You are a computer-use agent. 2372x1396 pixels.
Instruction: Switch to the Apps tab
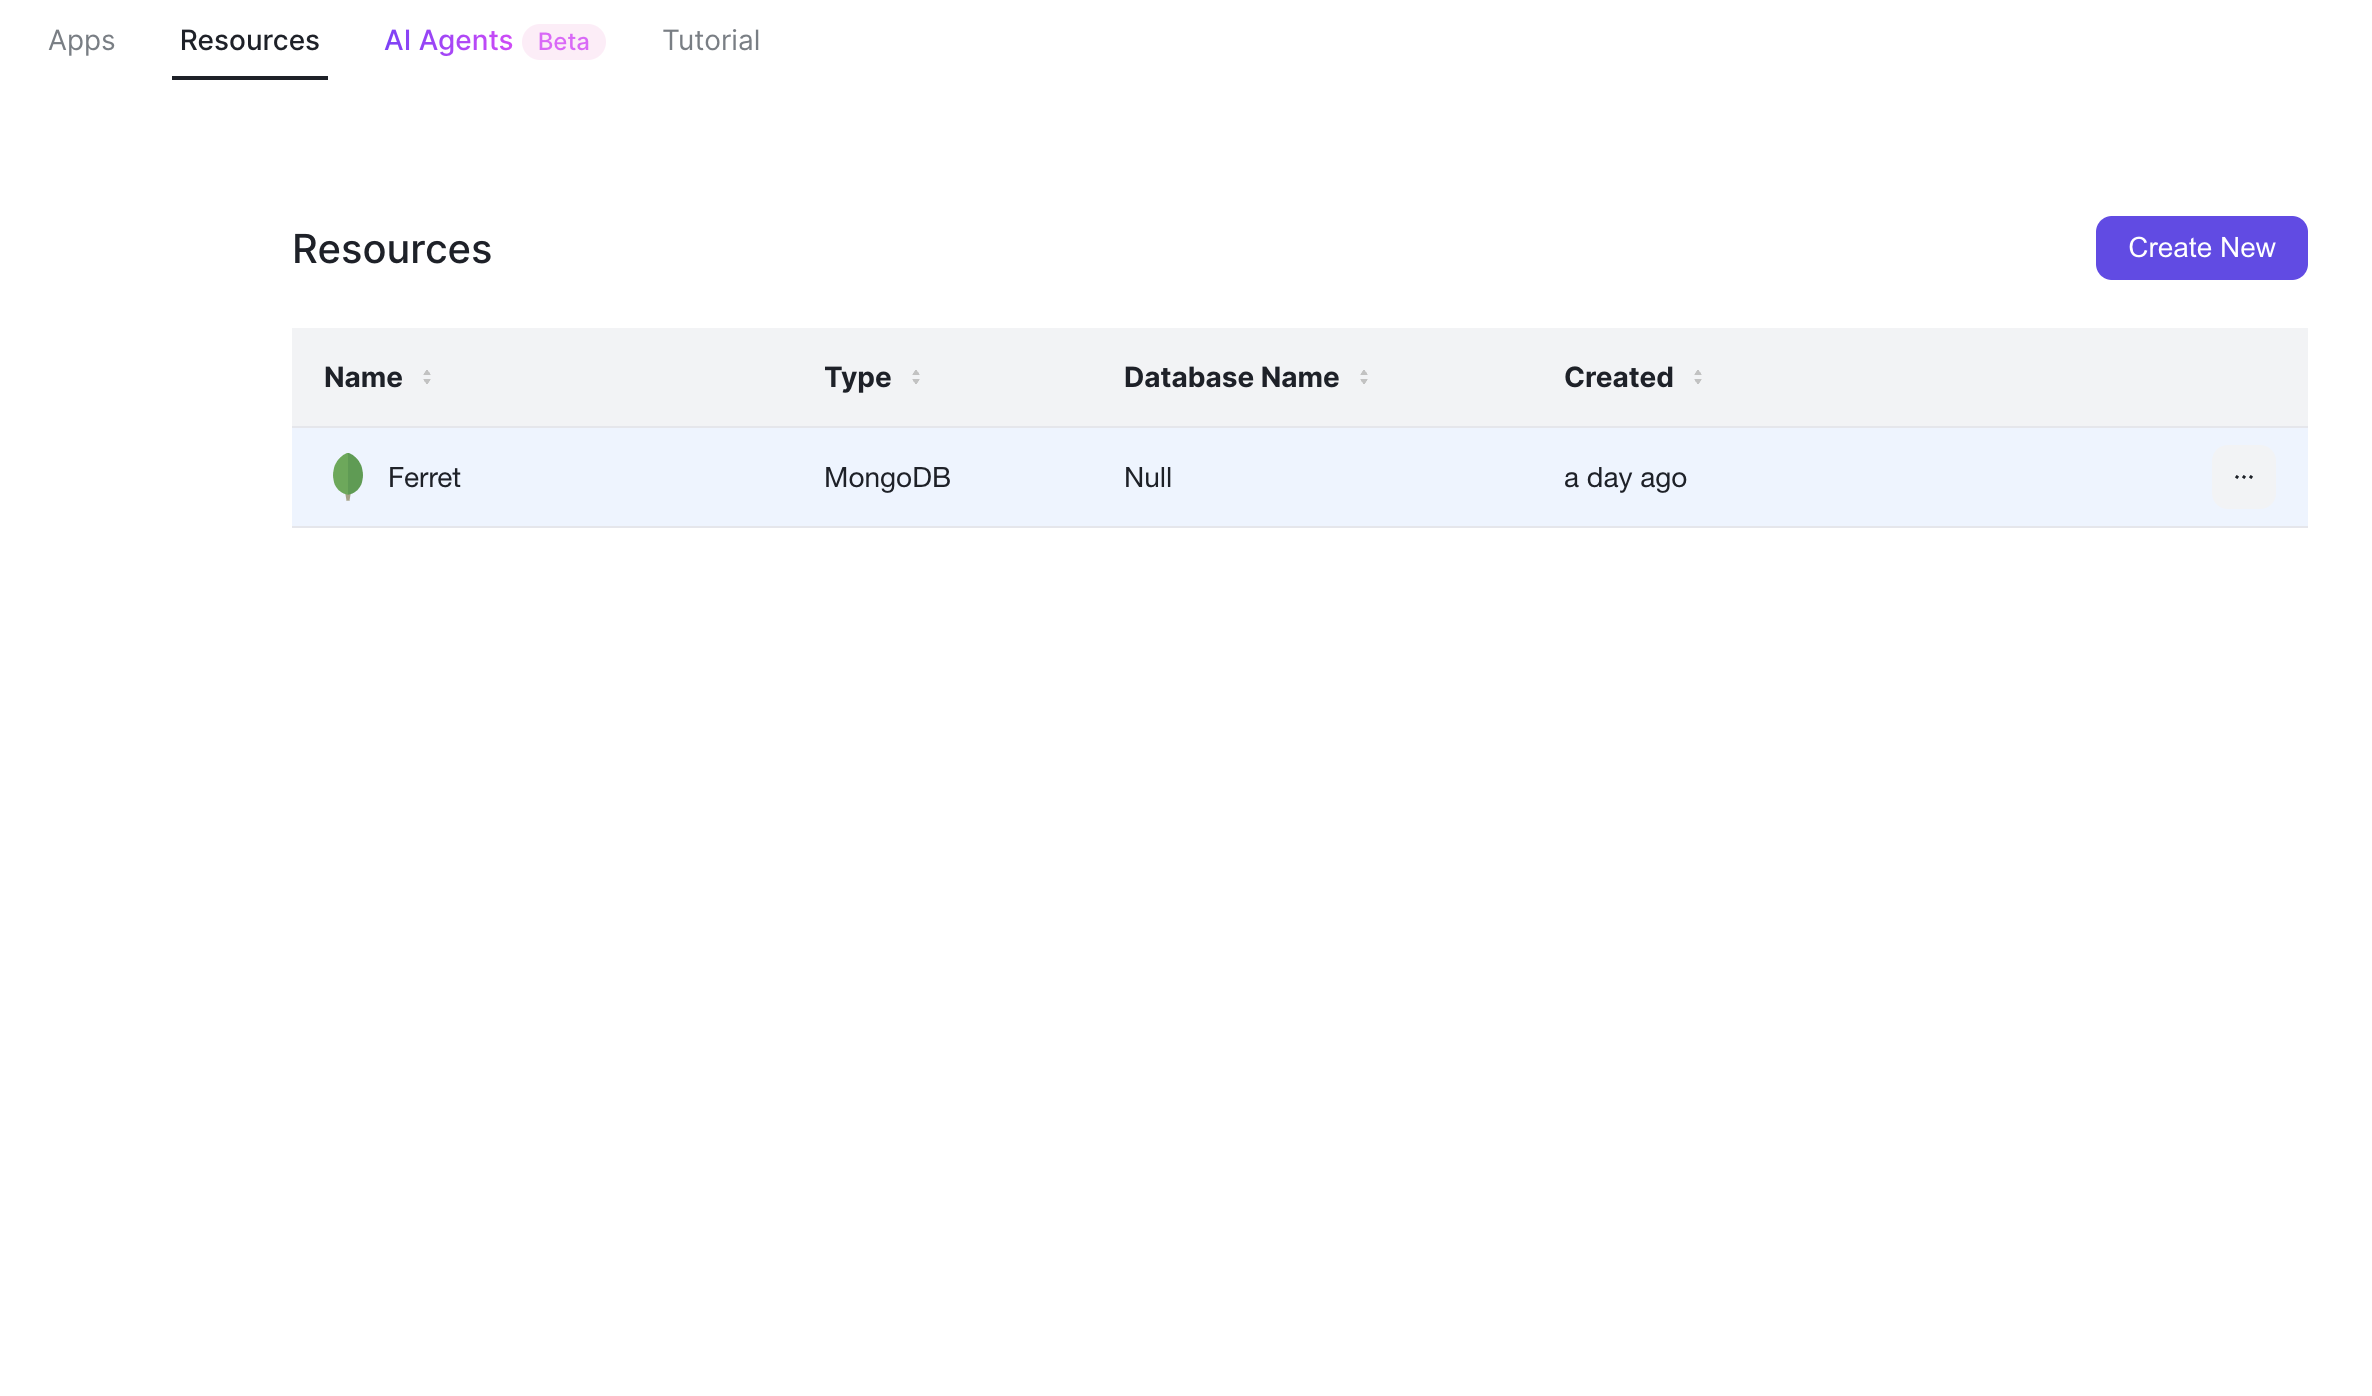81,40
